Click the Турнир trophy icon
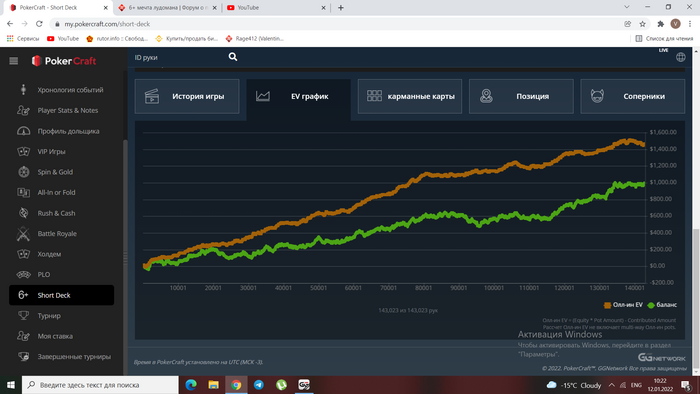The height and width of the screenshot is (394, 700). [23, 315]
